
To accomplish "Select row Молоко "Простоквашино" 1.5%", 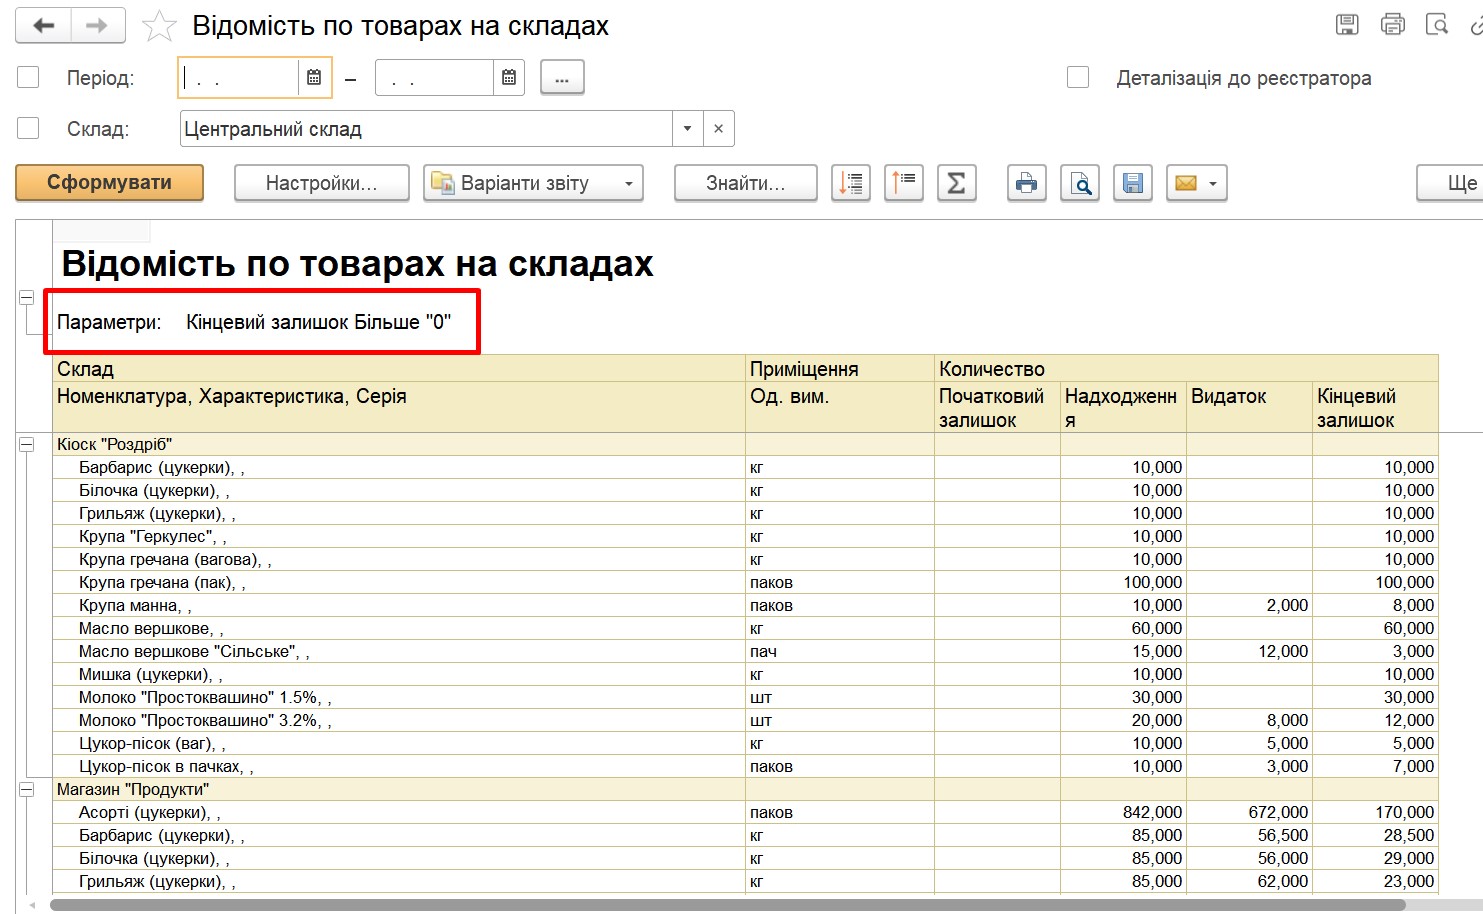I will 746,697.
